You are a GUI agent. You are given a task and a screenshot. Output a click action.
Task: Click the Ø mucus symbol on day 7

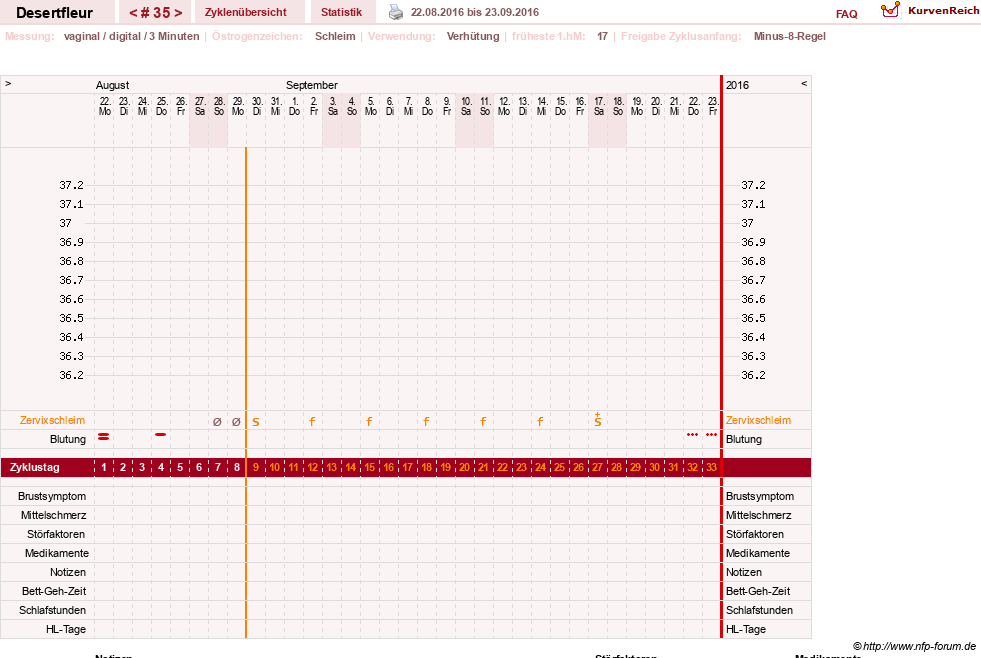[x=217, y=422]
